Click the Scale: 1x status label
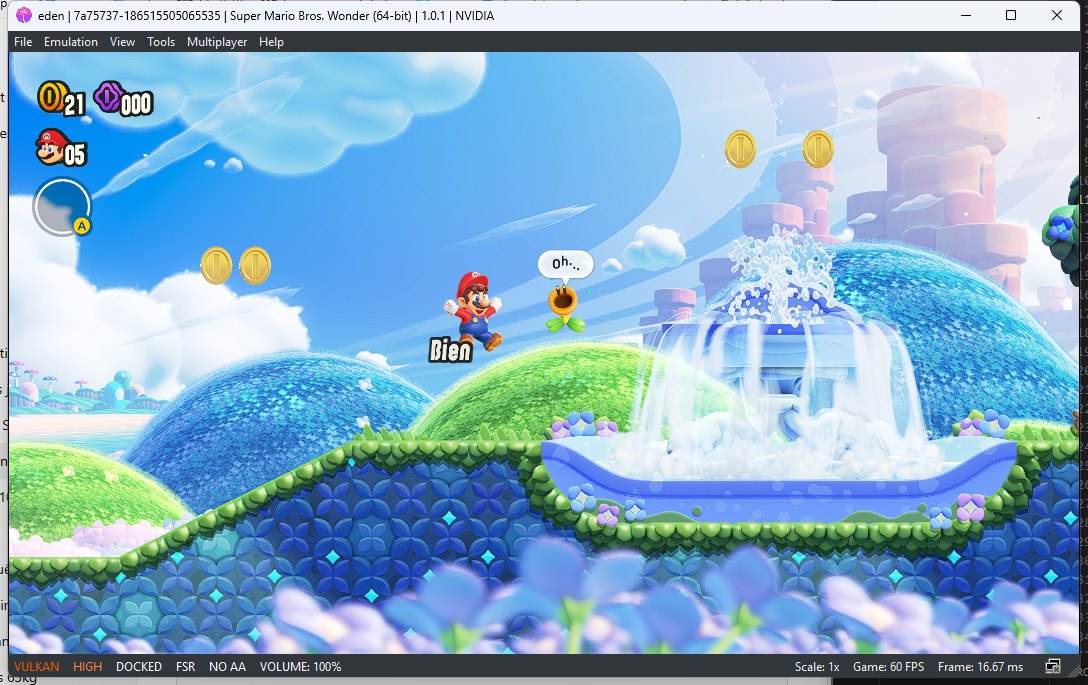 (817, 666)
